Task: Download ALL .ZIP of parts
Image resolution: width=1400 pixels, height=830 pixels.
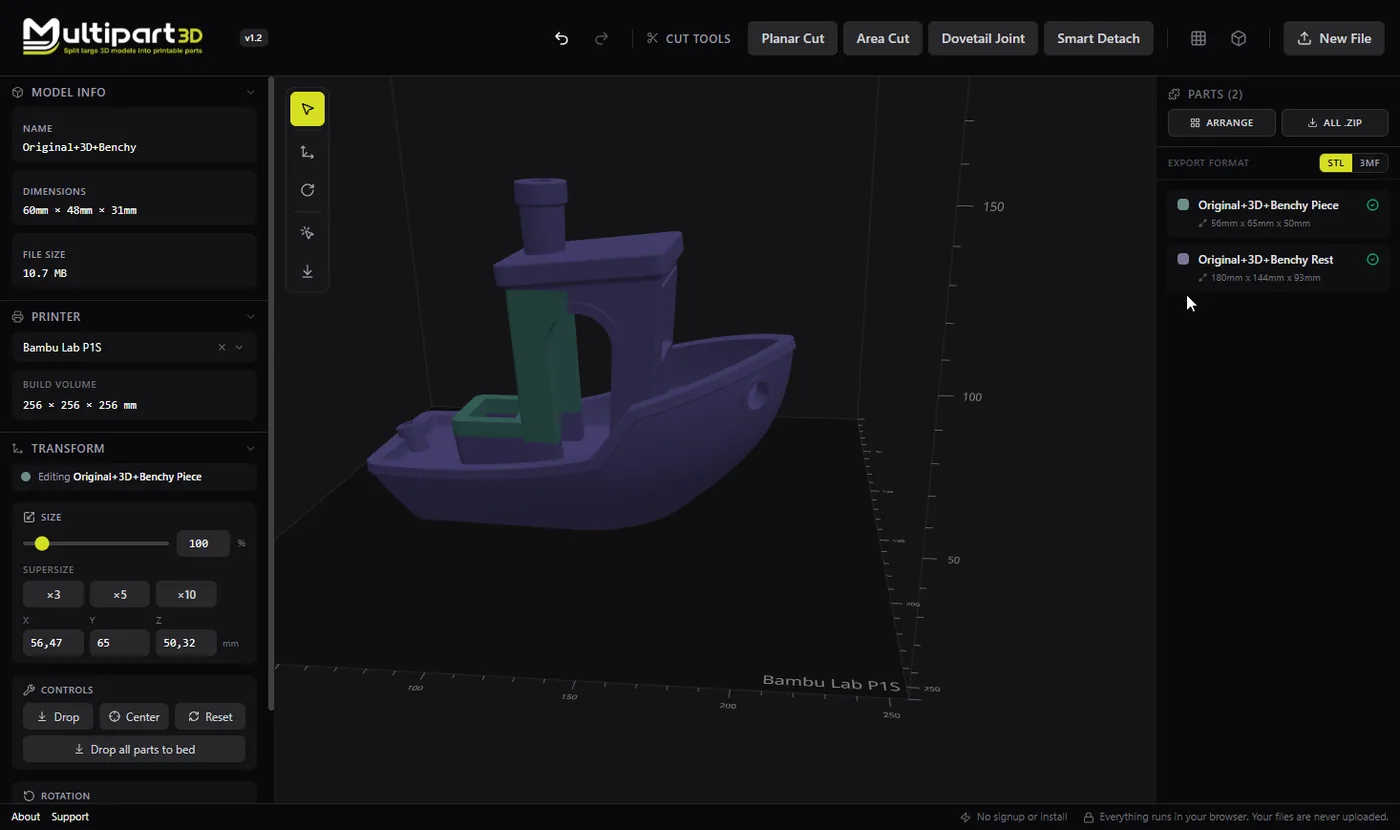Action: click(x=1335, y=123)
